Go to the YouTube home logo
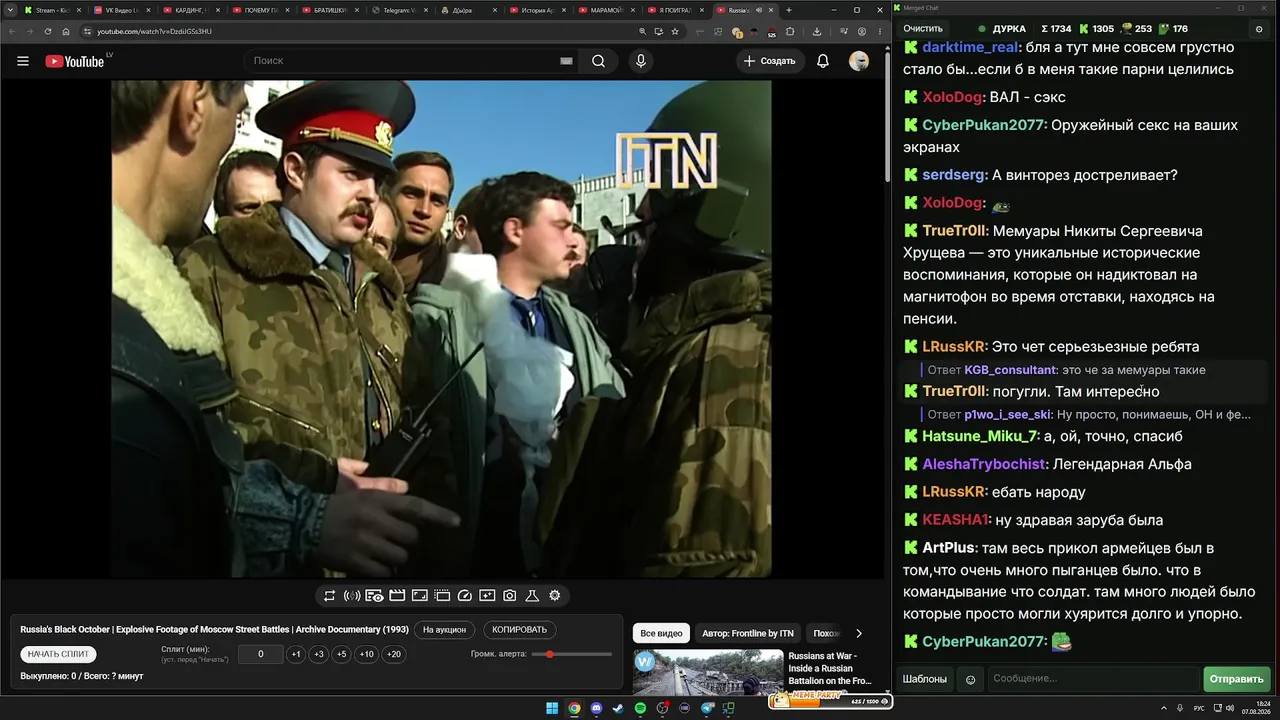Image resolution: width=1280 pixels, height=720 pixels. (75, 61)
